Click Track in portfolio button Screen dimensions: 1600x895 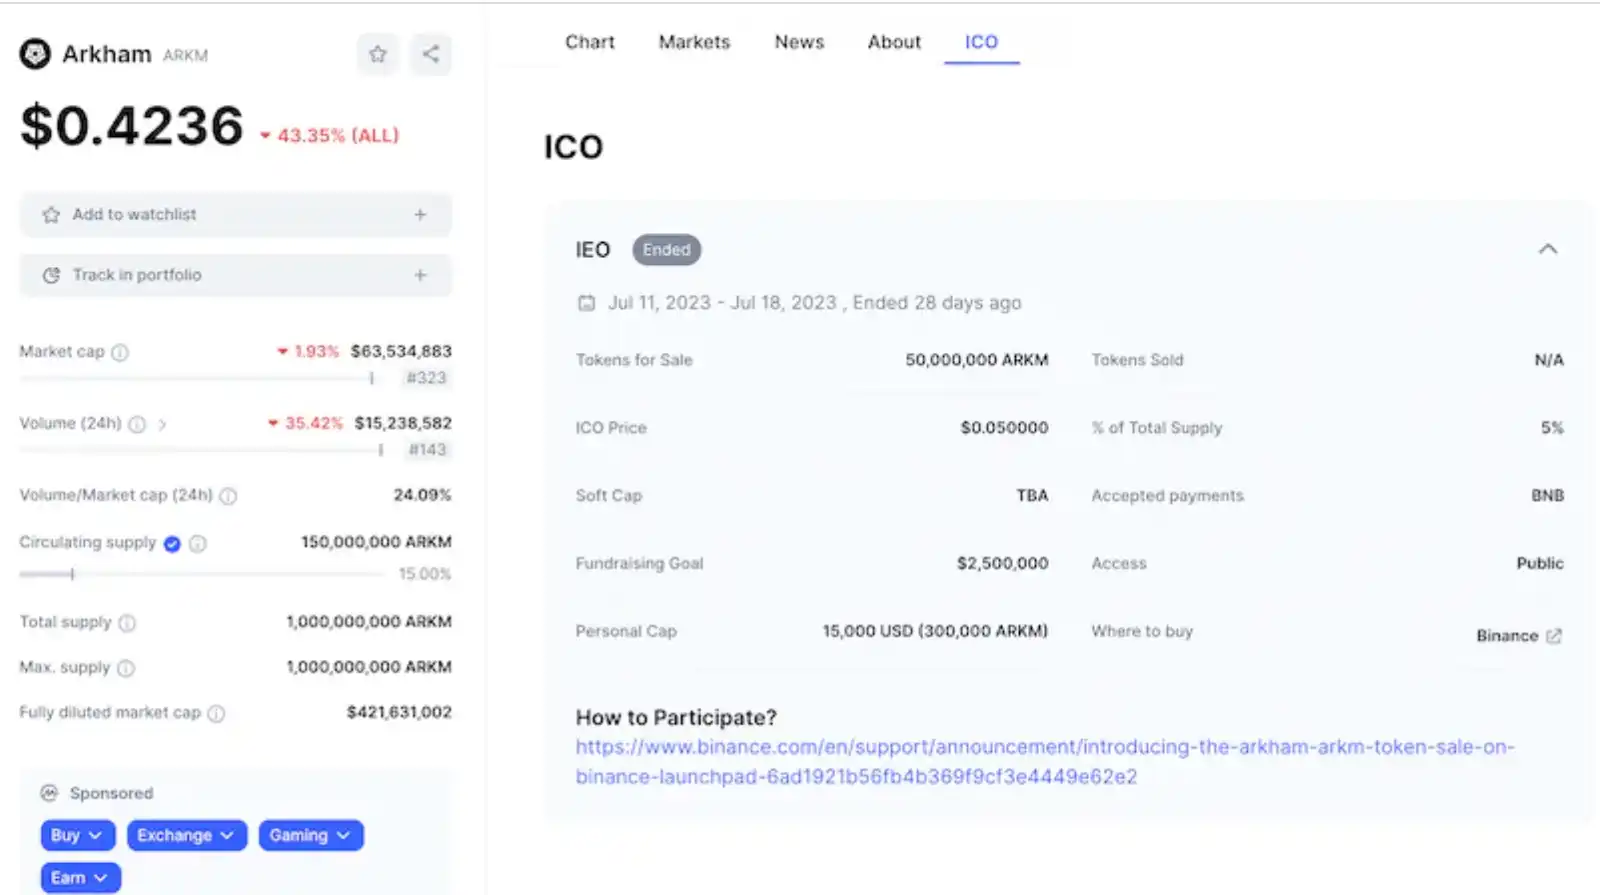[x=236, y=275]
